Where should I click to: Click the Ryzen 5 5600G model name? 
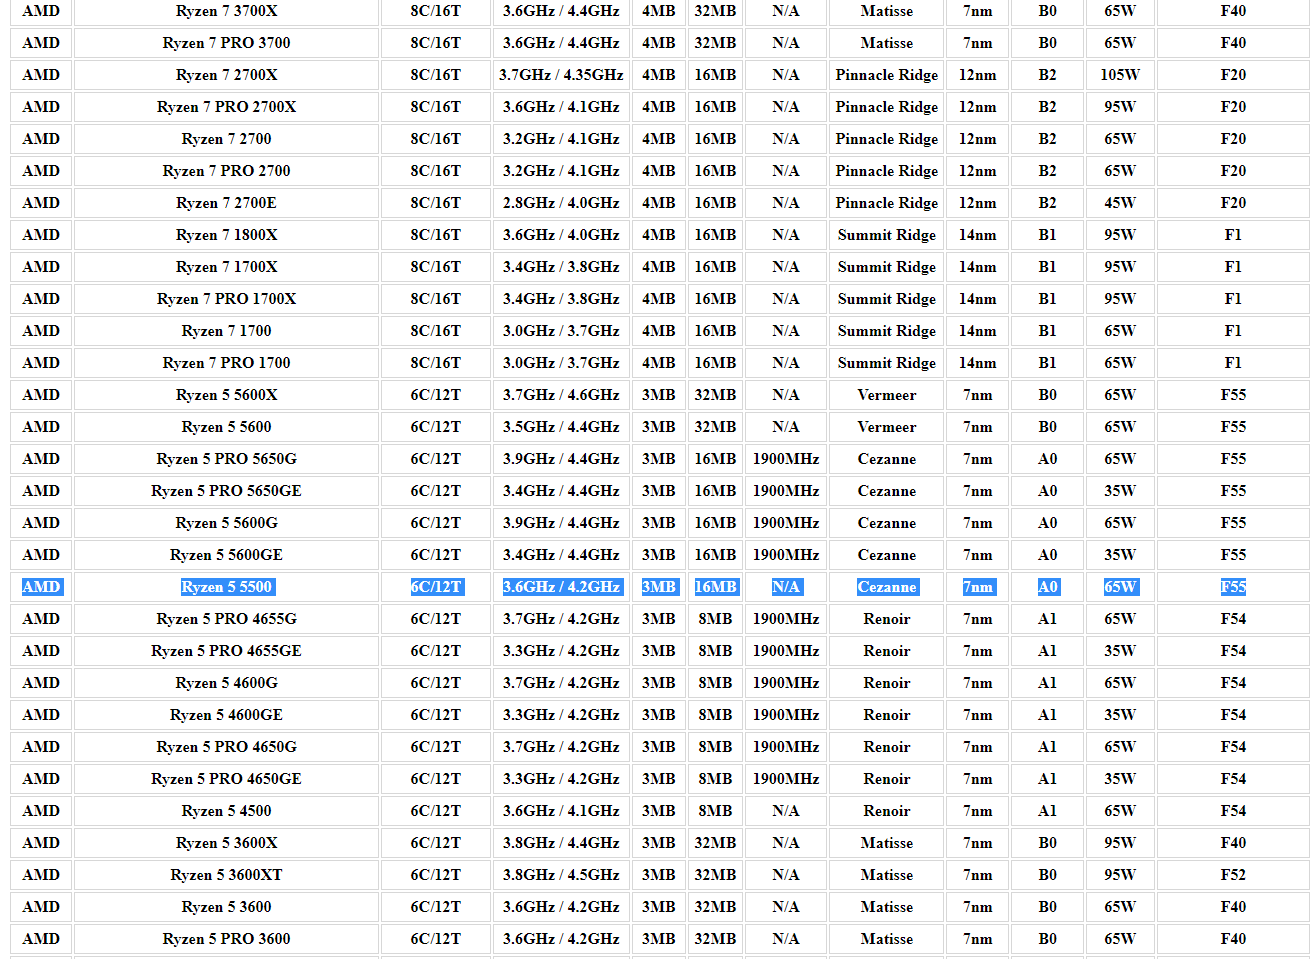[x=227, y=523]
